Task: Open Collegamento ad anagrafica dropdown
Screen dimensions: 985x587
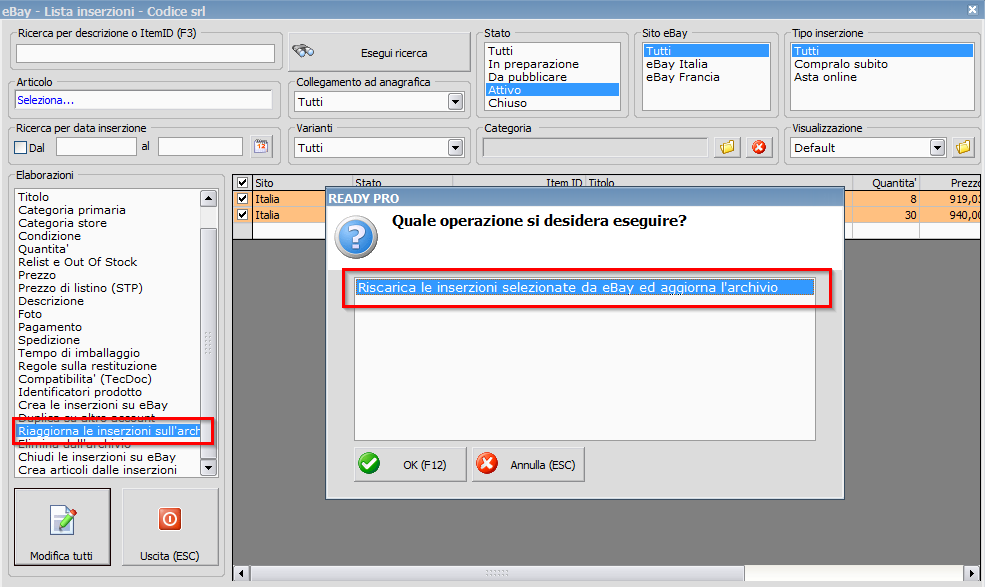Action: click(x=455, y=102)
